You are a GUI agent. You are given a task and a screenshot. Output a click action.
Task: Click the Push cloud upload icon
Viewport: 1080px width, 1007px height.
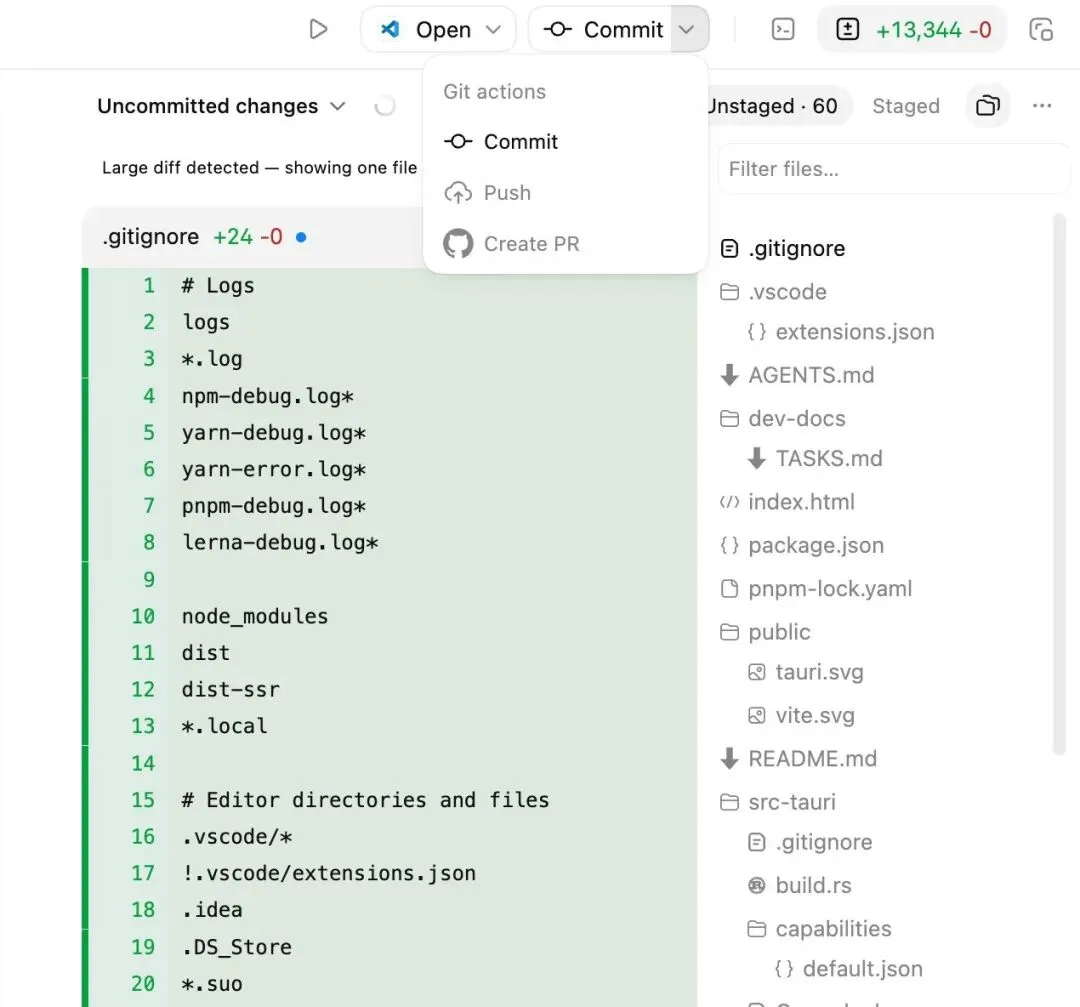point(458,193)
